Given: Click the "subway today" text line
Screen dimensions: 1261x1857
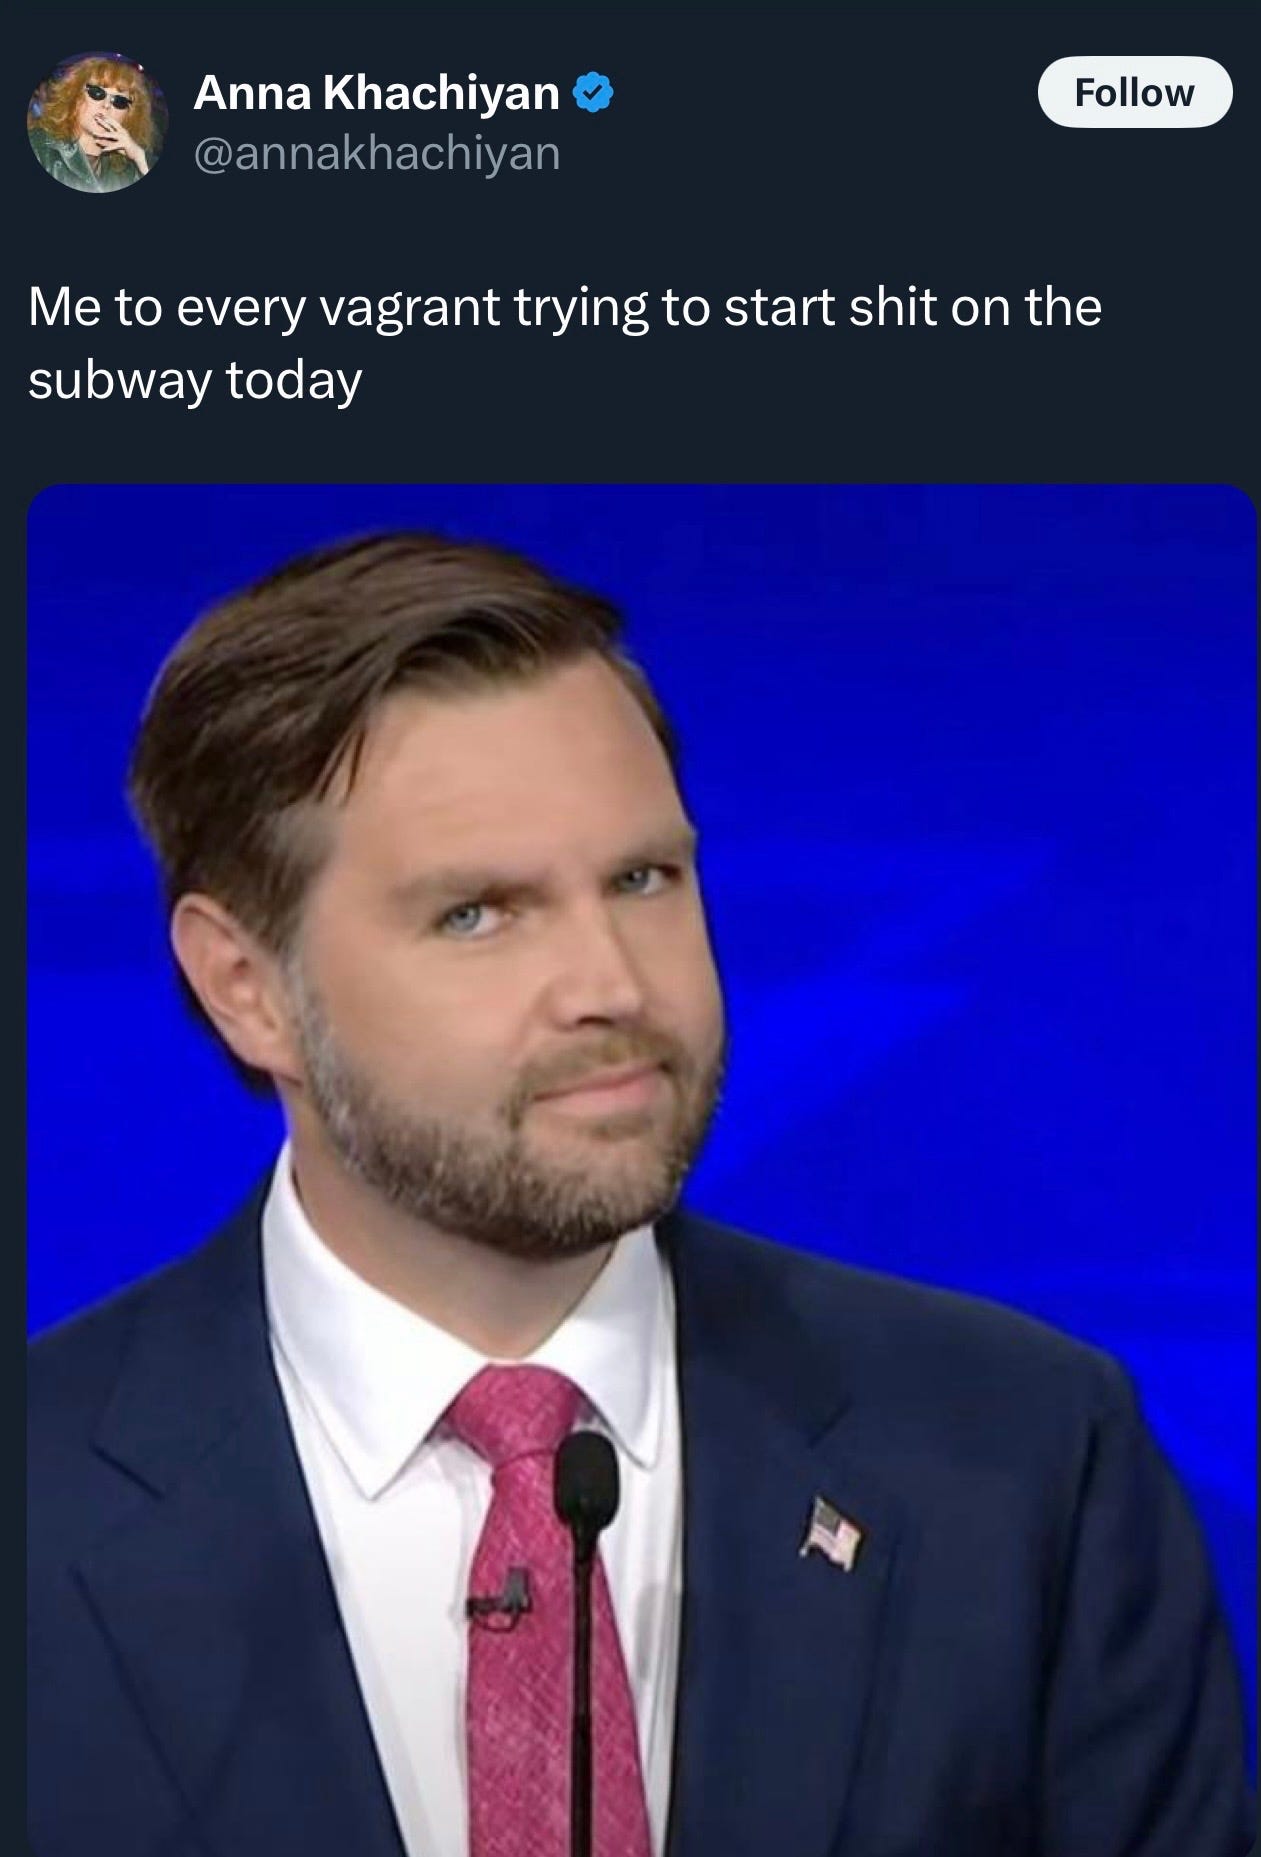Looking at the screenshot, I should 194,382.
